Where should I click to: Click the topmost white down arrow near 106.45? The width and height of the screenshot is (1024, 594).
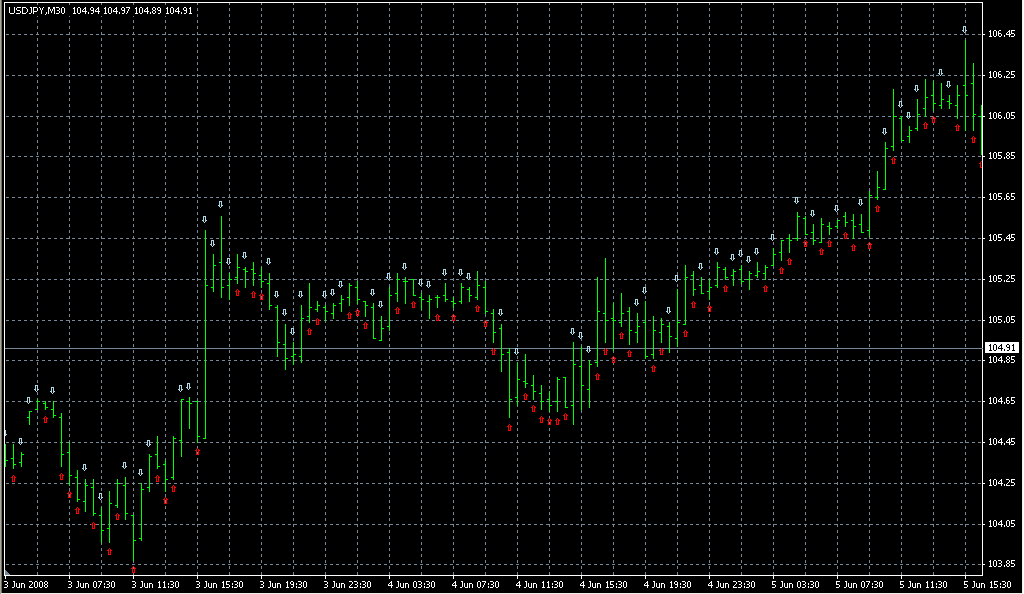965,30
